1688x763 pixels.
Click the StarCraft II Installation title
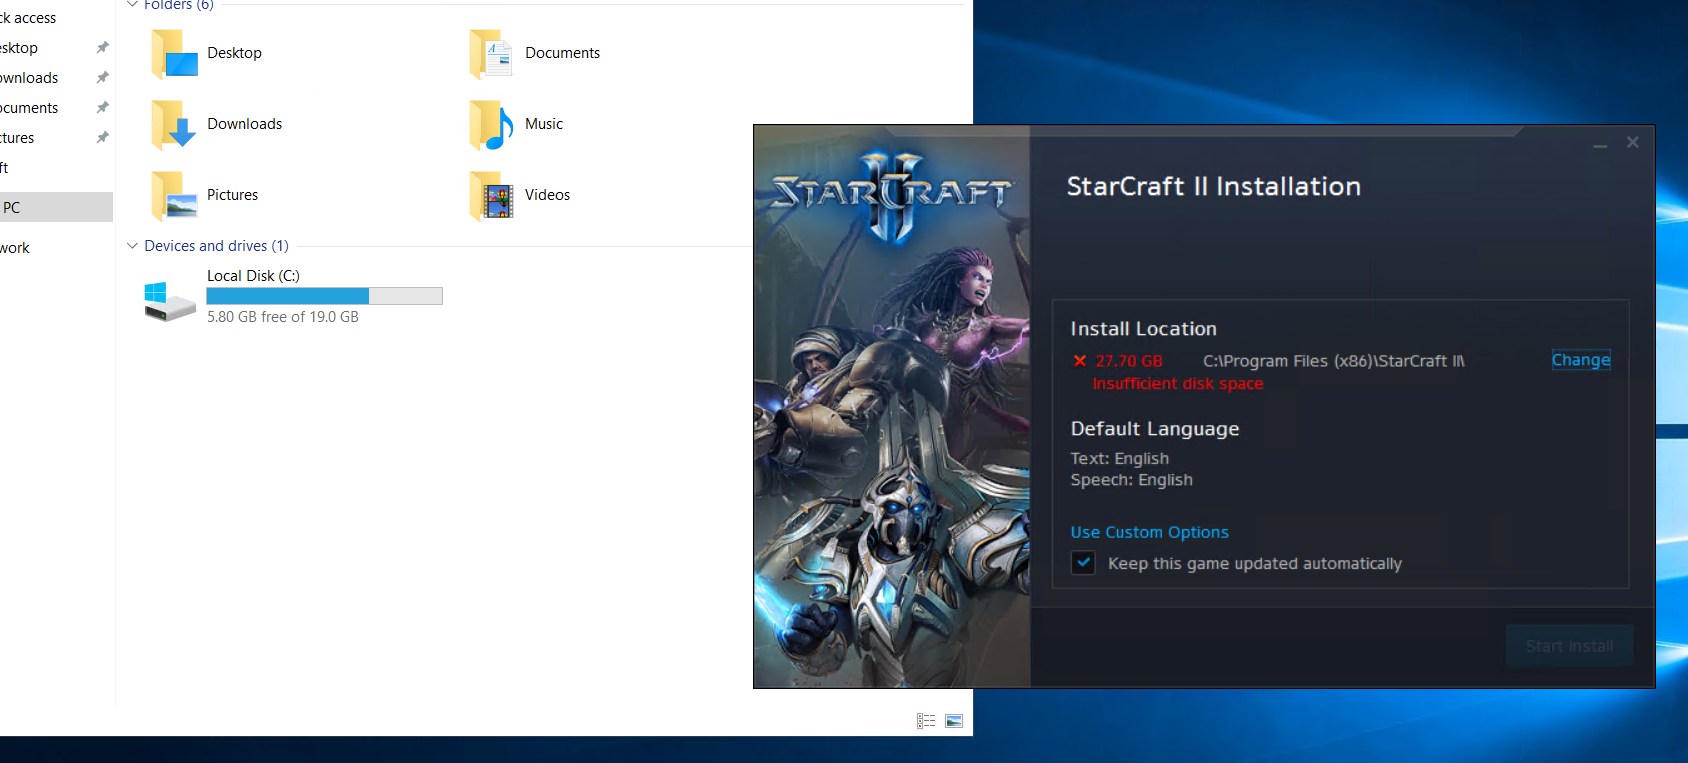(x=1213, y=187)
